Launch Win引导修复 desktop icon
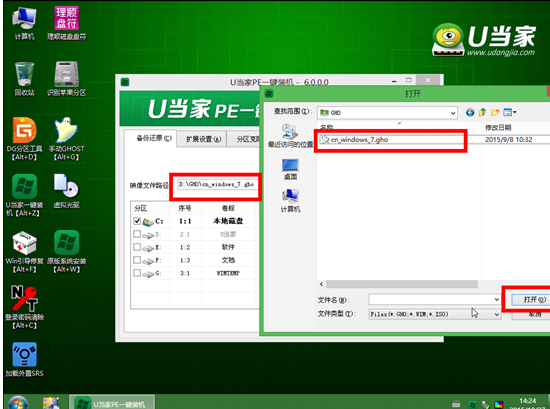This screenshot has width=550, height=409. 24,252
